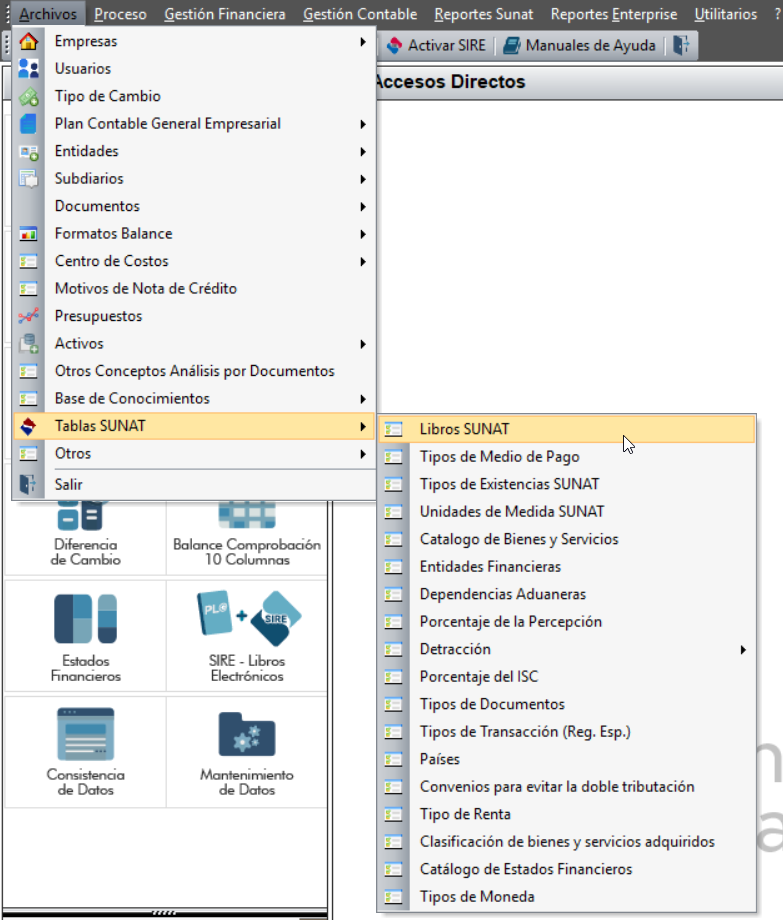Select Porcentaje del ISC
Viewport: 783px width, 920px height.
567,677
